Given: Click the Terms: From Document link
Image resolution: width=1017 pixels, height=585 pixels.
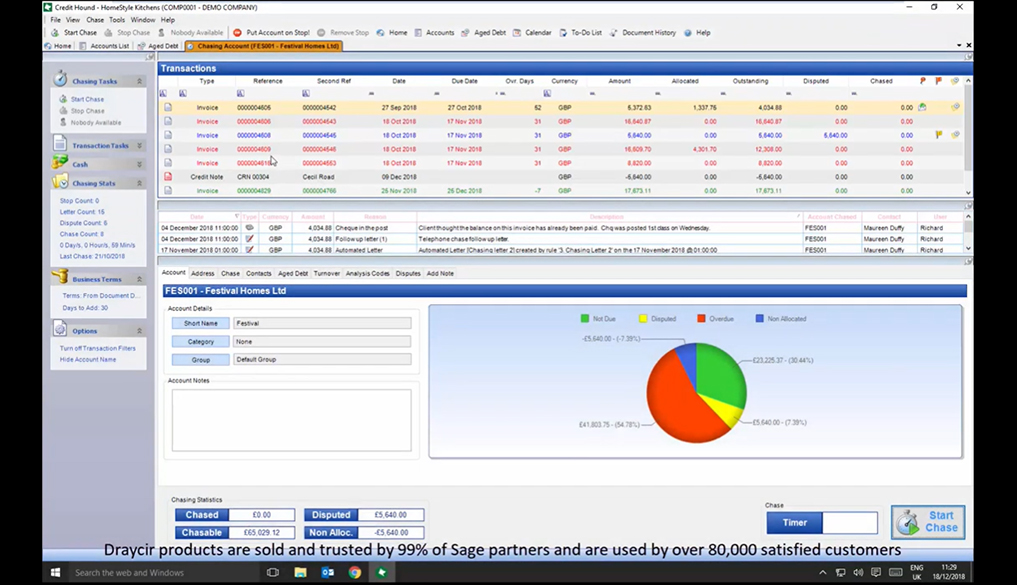Looking at the screenshot, I should 101,296.
